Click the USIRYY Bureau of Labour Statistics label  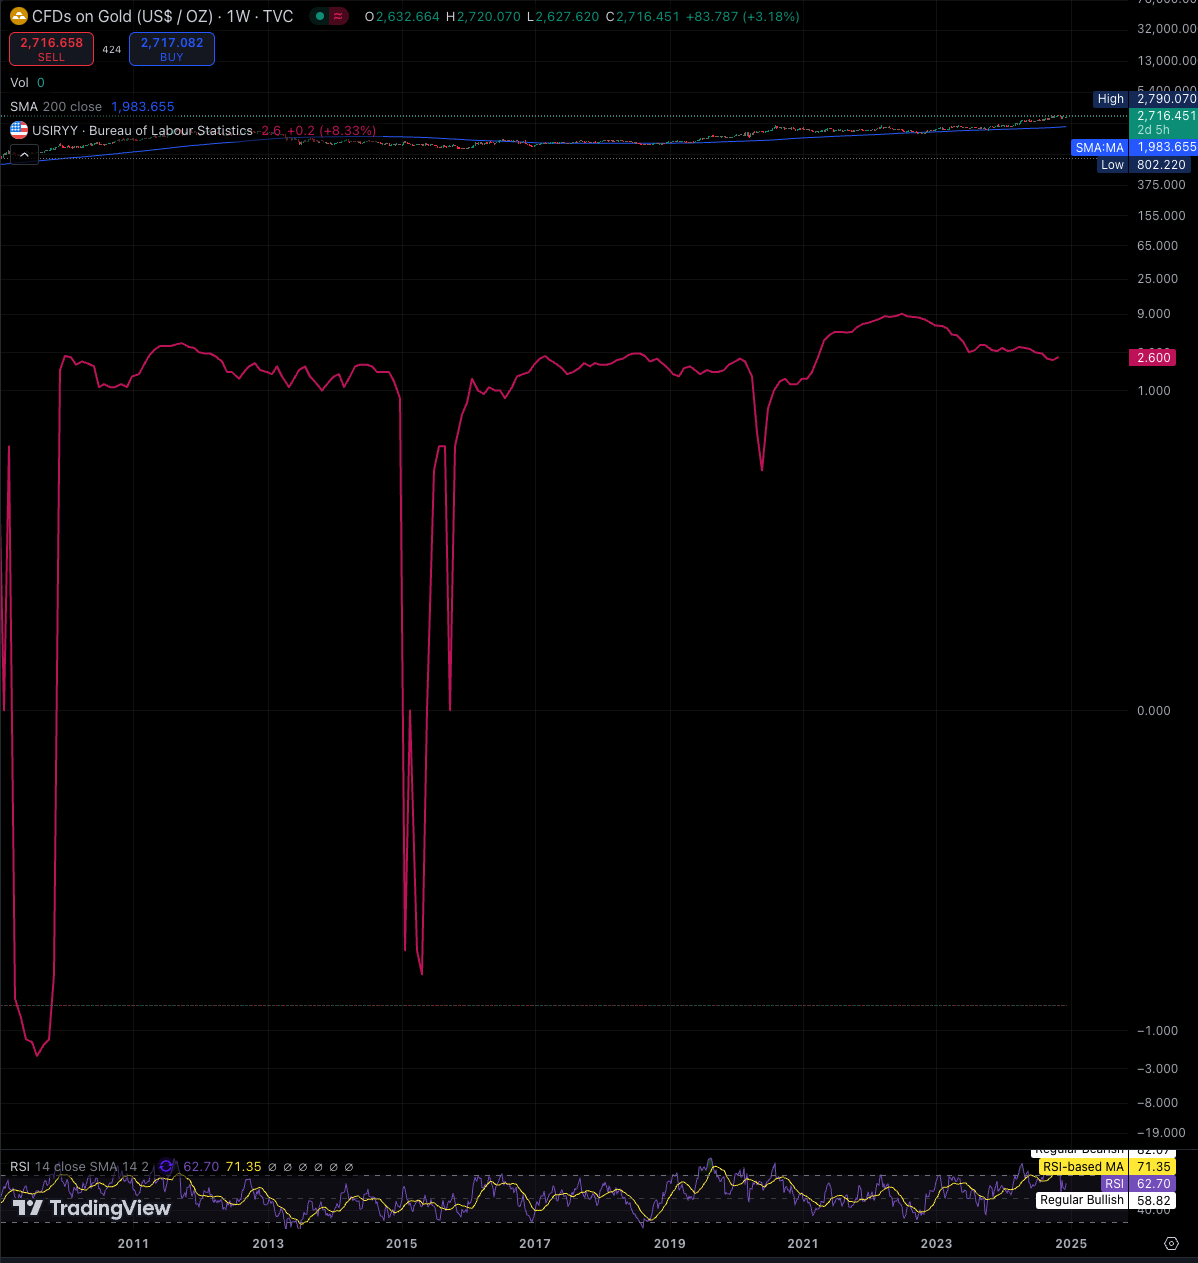[140, 130]
